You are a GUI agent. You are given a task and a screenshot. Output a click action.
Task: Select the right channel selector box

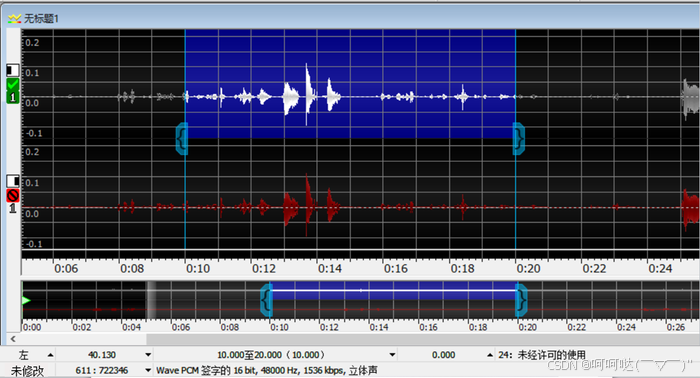[12, 181]
